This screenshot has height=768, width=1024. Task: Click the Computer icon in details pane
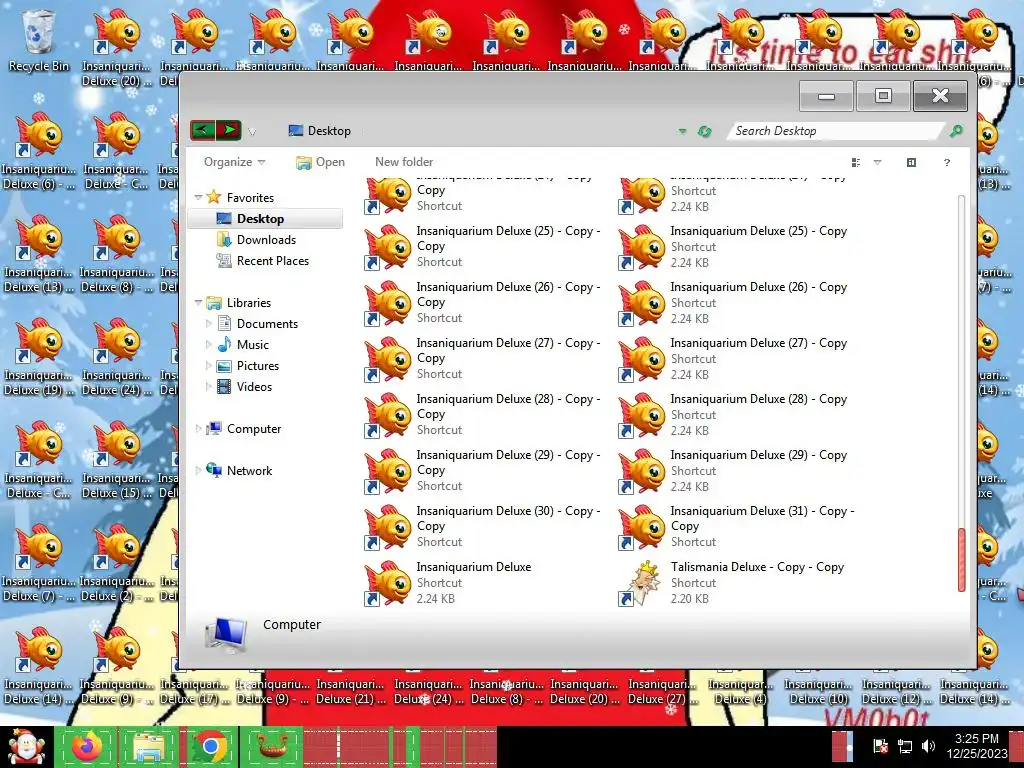point(226,635)
